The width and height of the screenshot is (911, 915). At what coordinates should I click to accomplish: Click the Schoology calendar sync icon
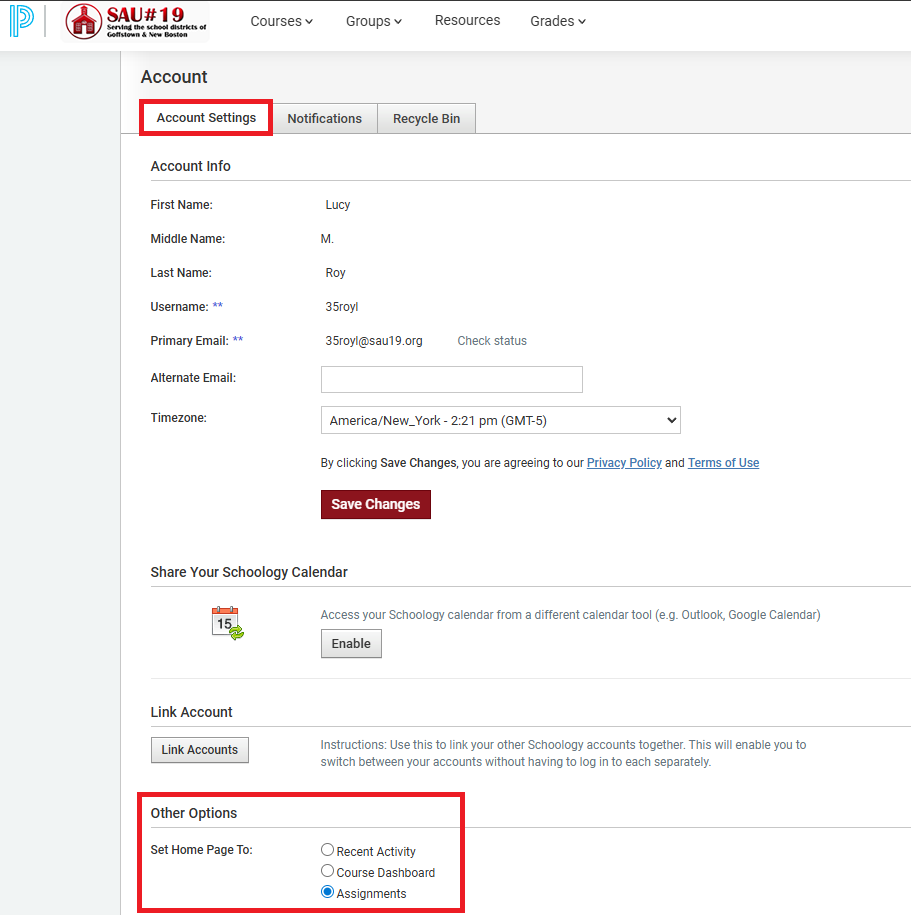[x=227, y=623]
